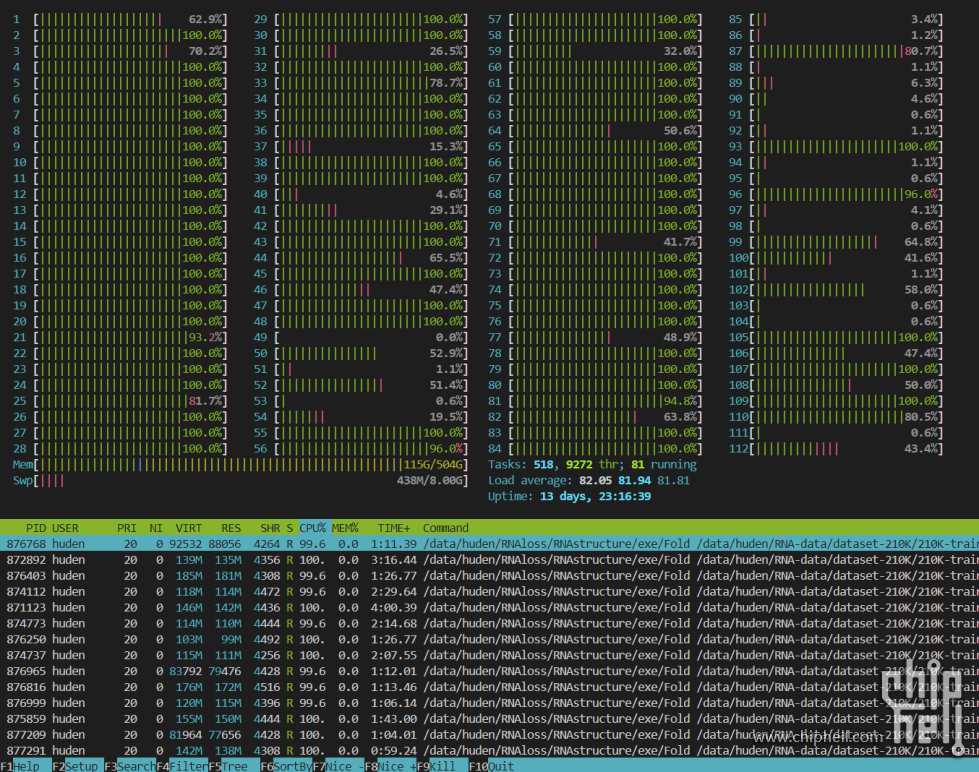Click the CPU 1 usage bar at 62.9%
Screen dimensions: 979x772
point(121,20)
